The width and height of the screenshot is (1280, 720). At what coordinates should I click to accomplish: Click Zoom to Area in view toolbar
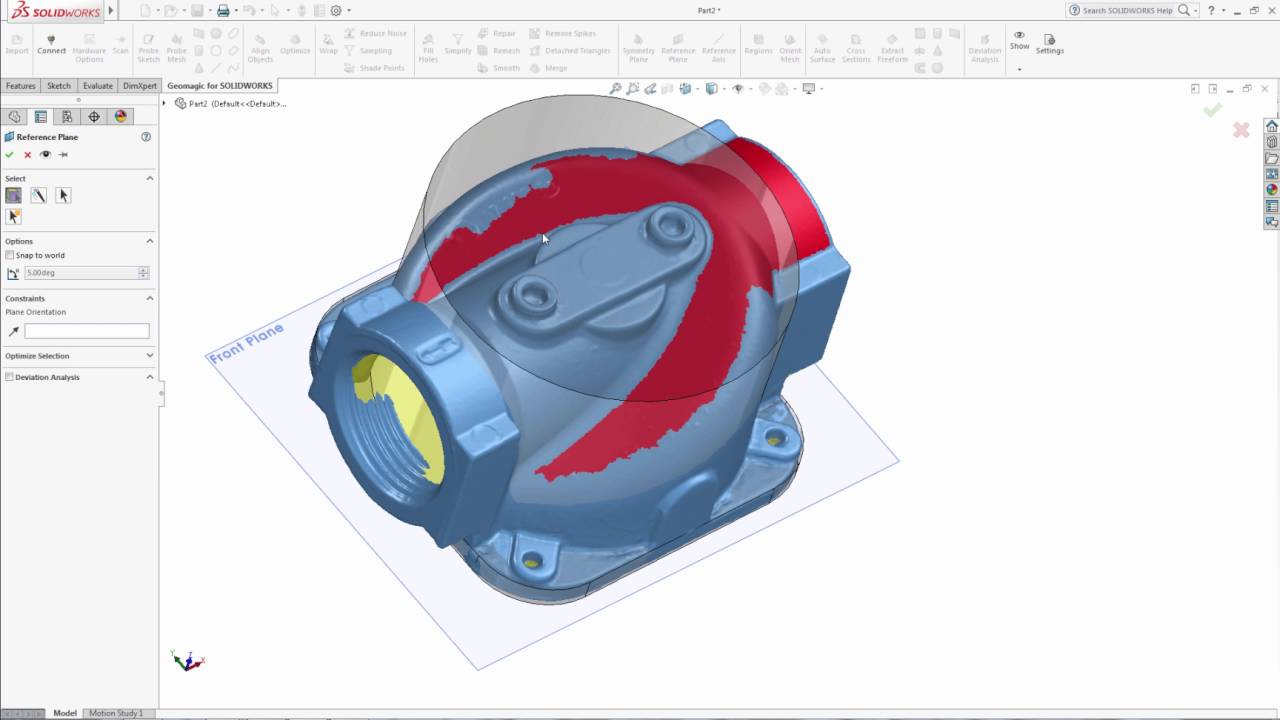(x=633, y=89)
